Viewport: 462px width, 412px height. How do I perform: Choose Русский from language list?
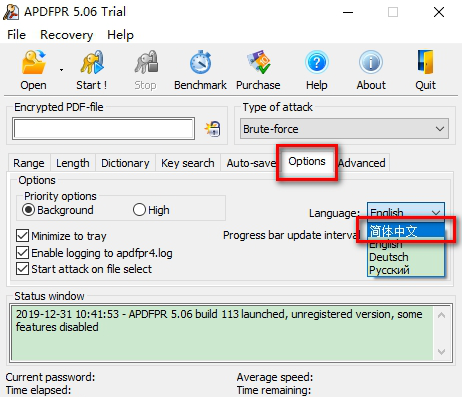tap(406, 270)
